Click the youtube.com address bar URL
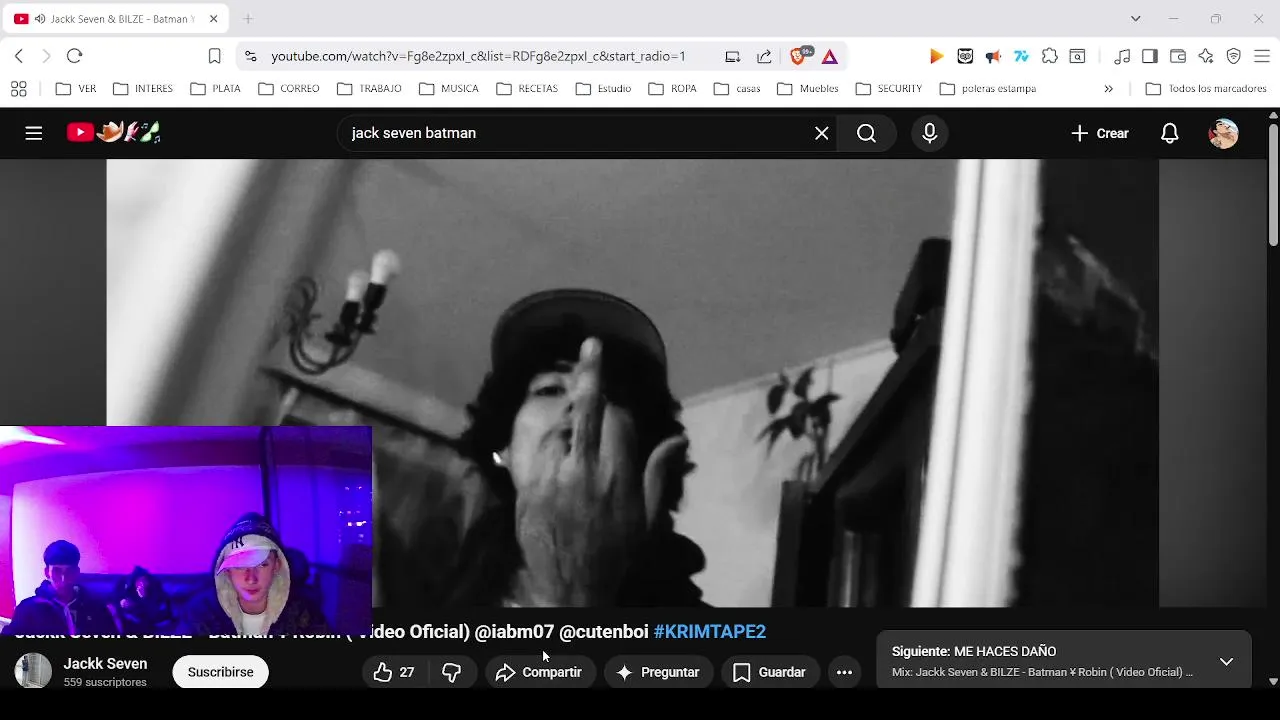This screenshot has width=1280, height=720. click(x=478, y=56)
